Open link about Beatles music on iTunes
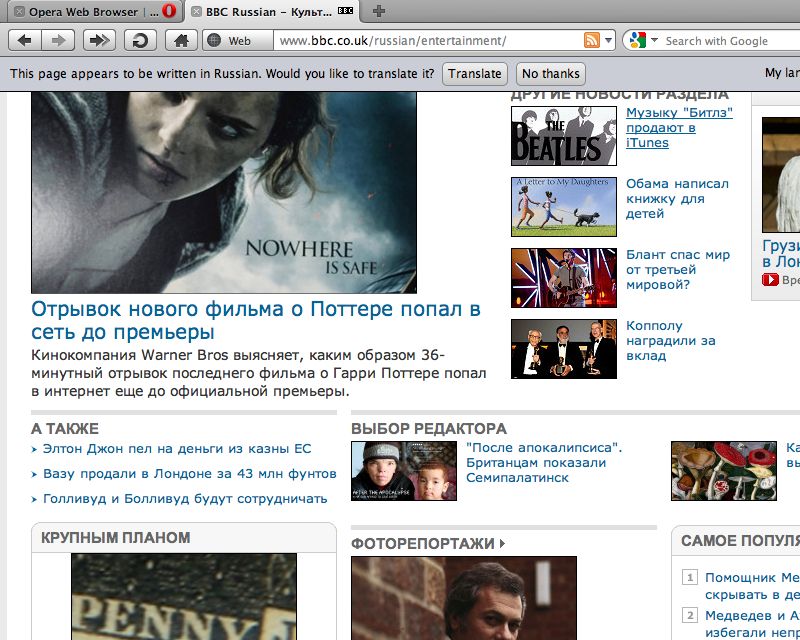Viewport: 800px width, 640px height. (x=678, y=128)
